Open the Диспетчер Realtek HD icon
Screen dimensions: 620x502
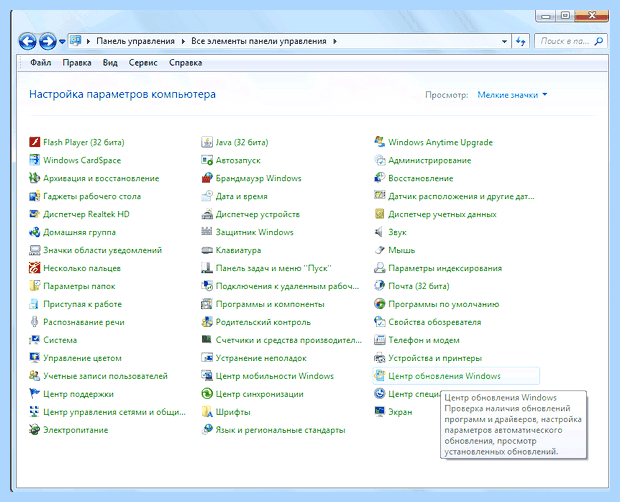coord(34,214)
